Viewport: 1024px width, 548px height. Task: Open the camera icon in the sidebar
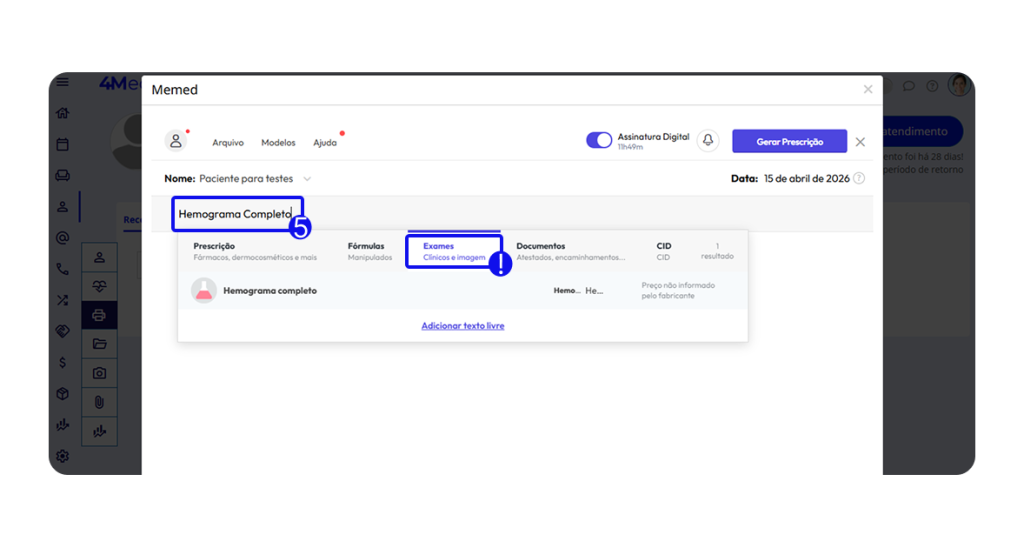(99, 373)
